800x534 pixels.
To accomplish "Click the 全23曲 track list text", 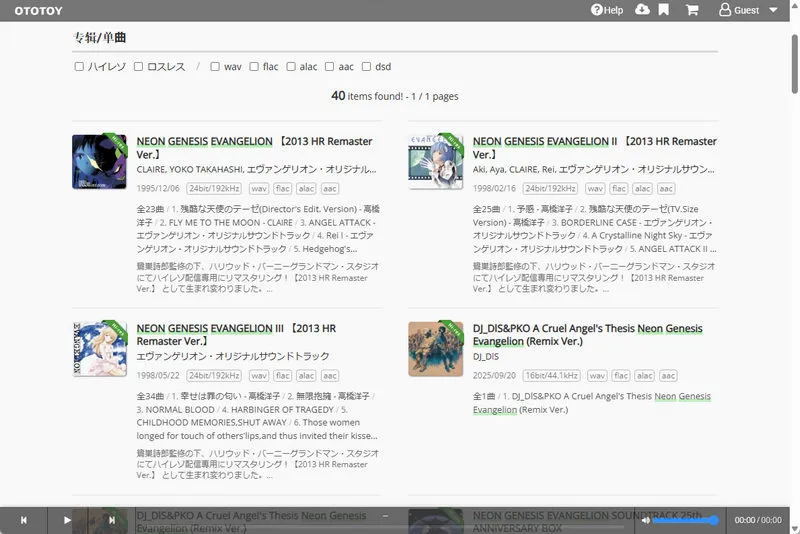I will (x=258, y=229).
